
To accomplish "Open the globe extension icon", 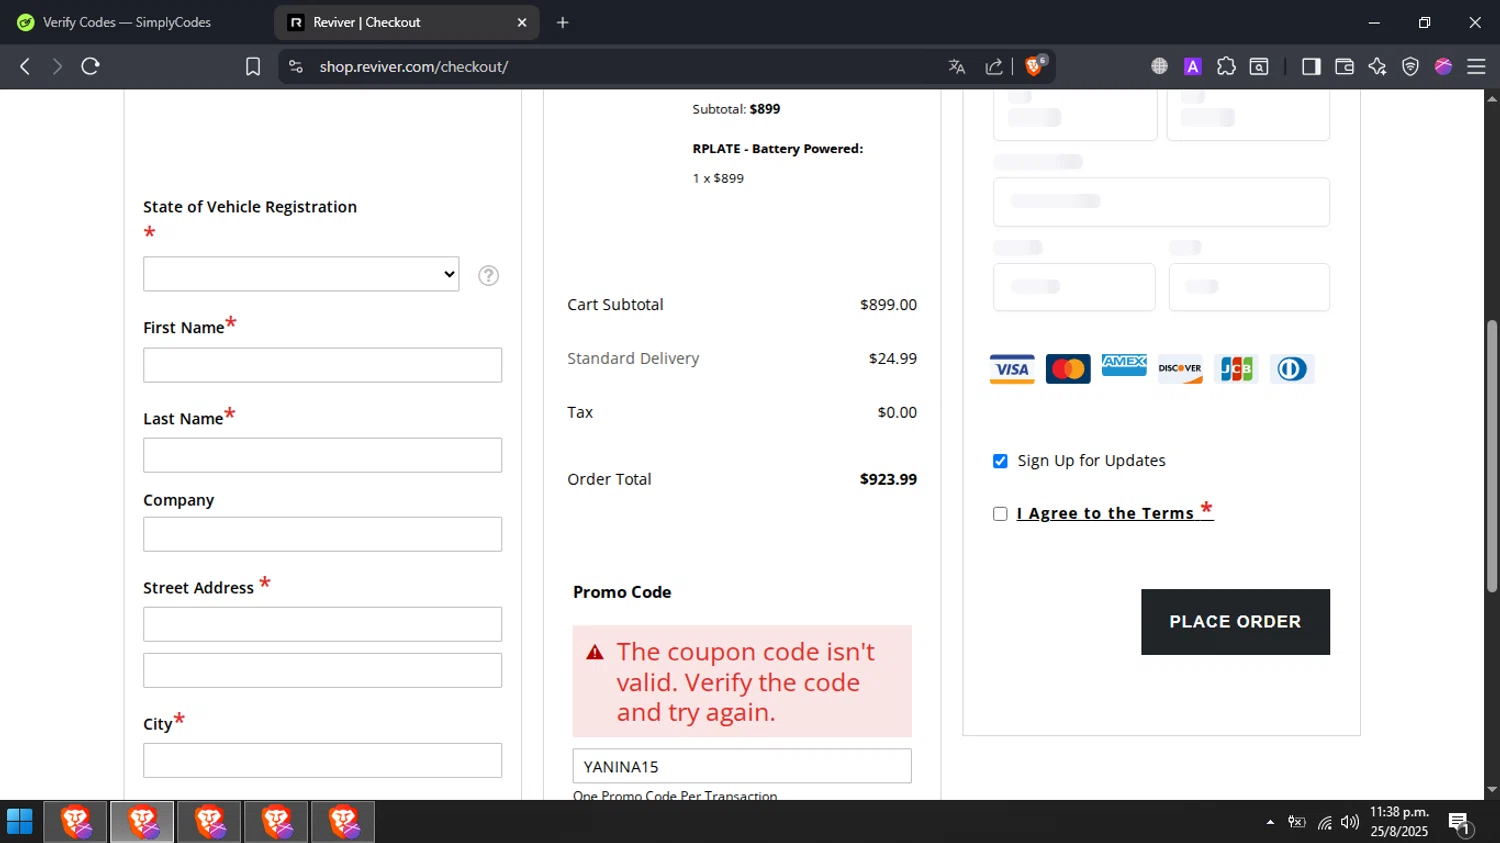I will (x=1159, y=66).
